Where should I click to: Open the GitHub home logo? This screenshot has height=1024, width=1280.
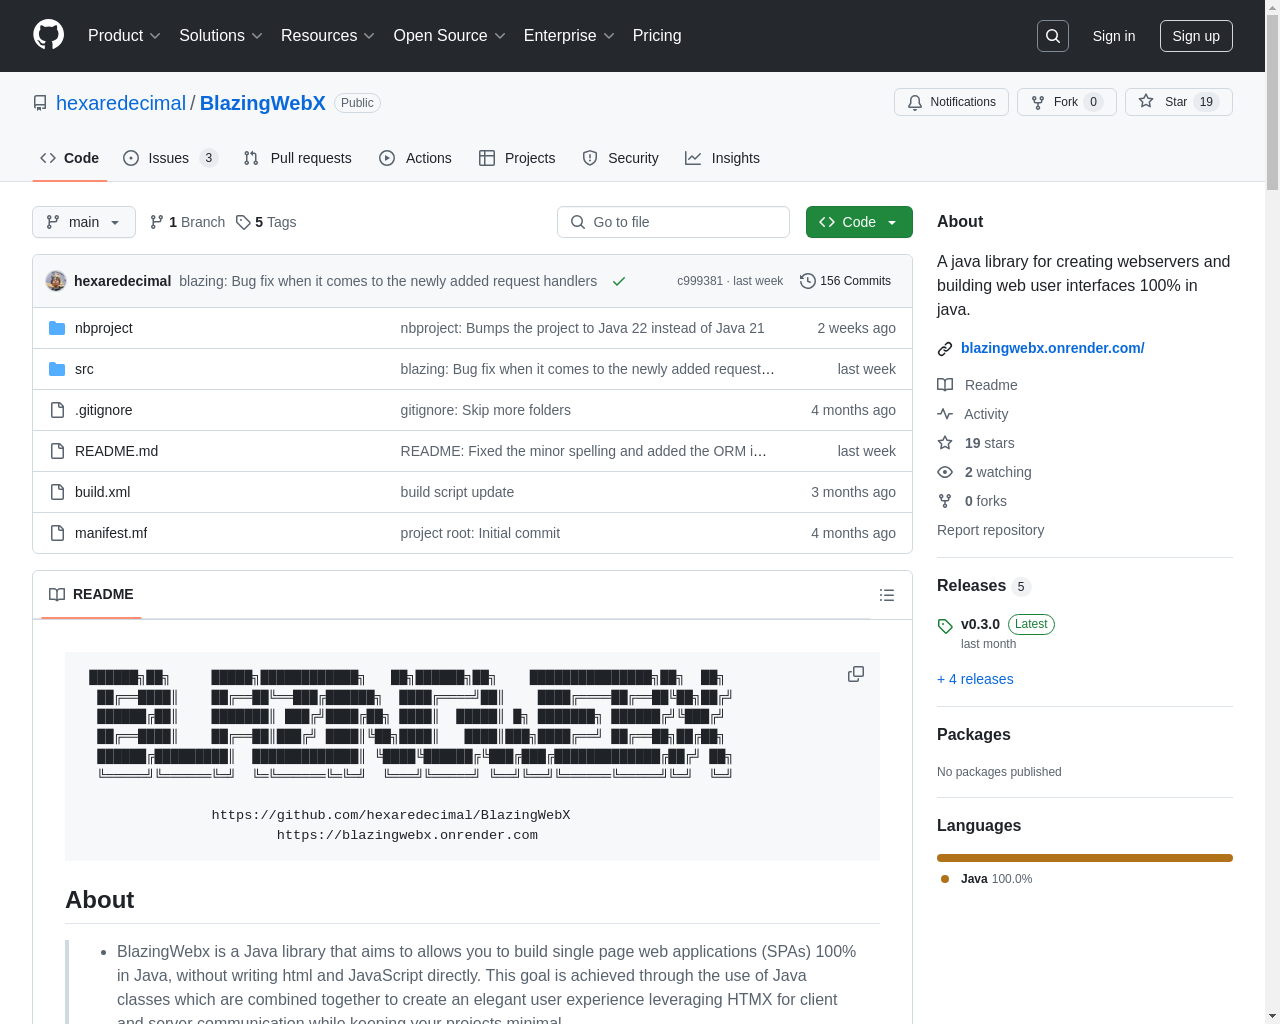pyautogui.click(x=49, y=35)
